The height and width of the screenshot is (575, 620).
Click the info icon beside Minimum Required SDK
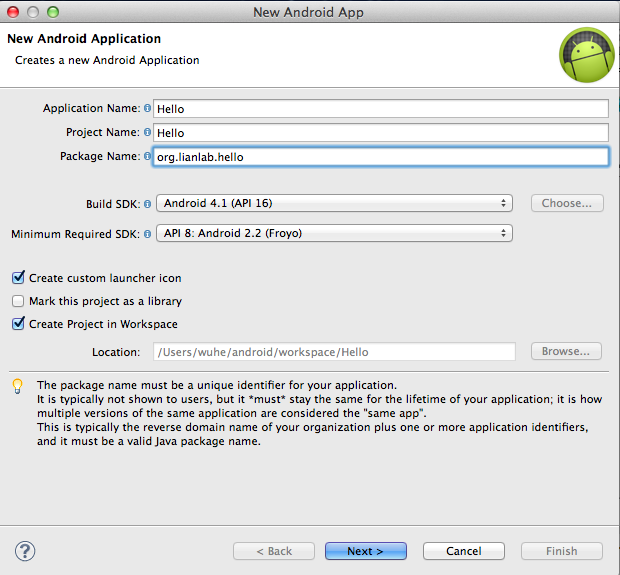point(147,234)
